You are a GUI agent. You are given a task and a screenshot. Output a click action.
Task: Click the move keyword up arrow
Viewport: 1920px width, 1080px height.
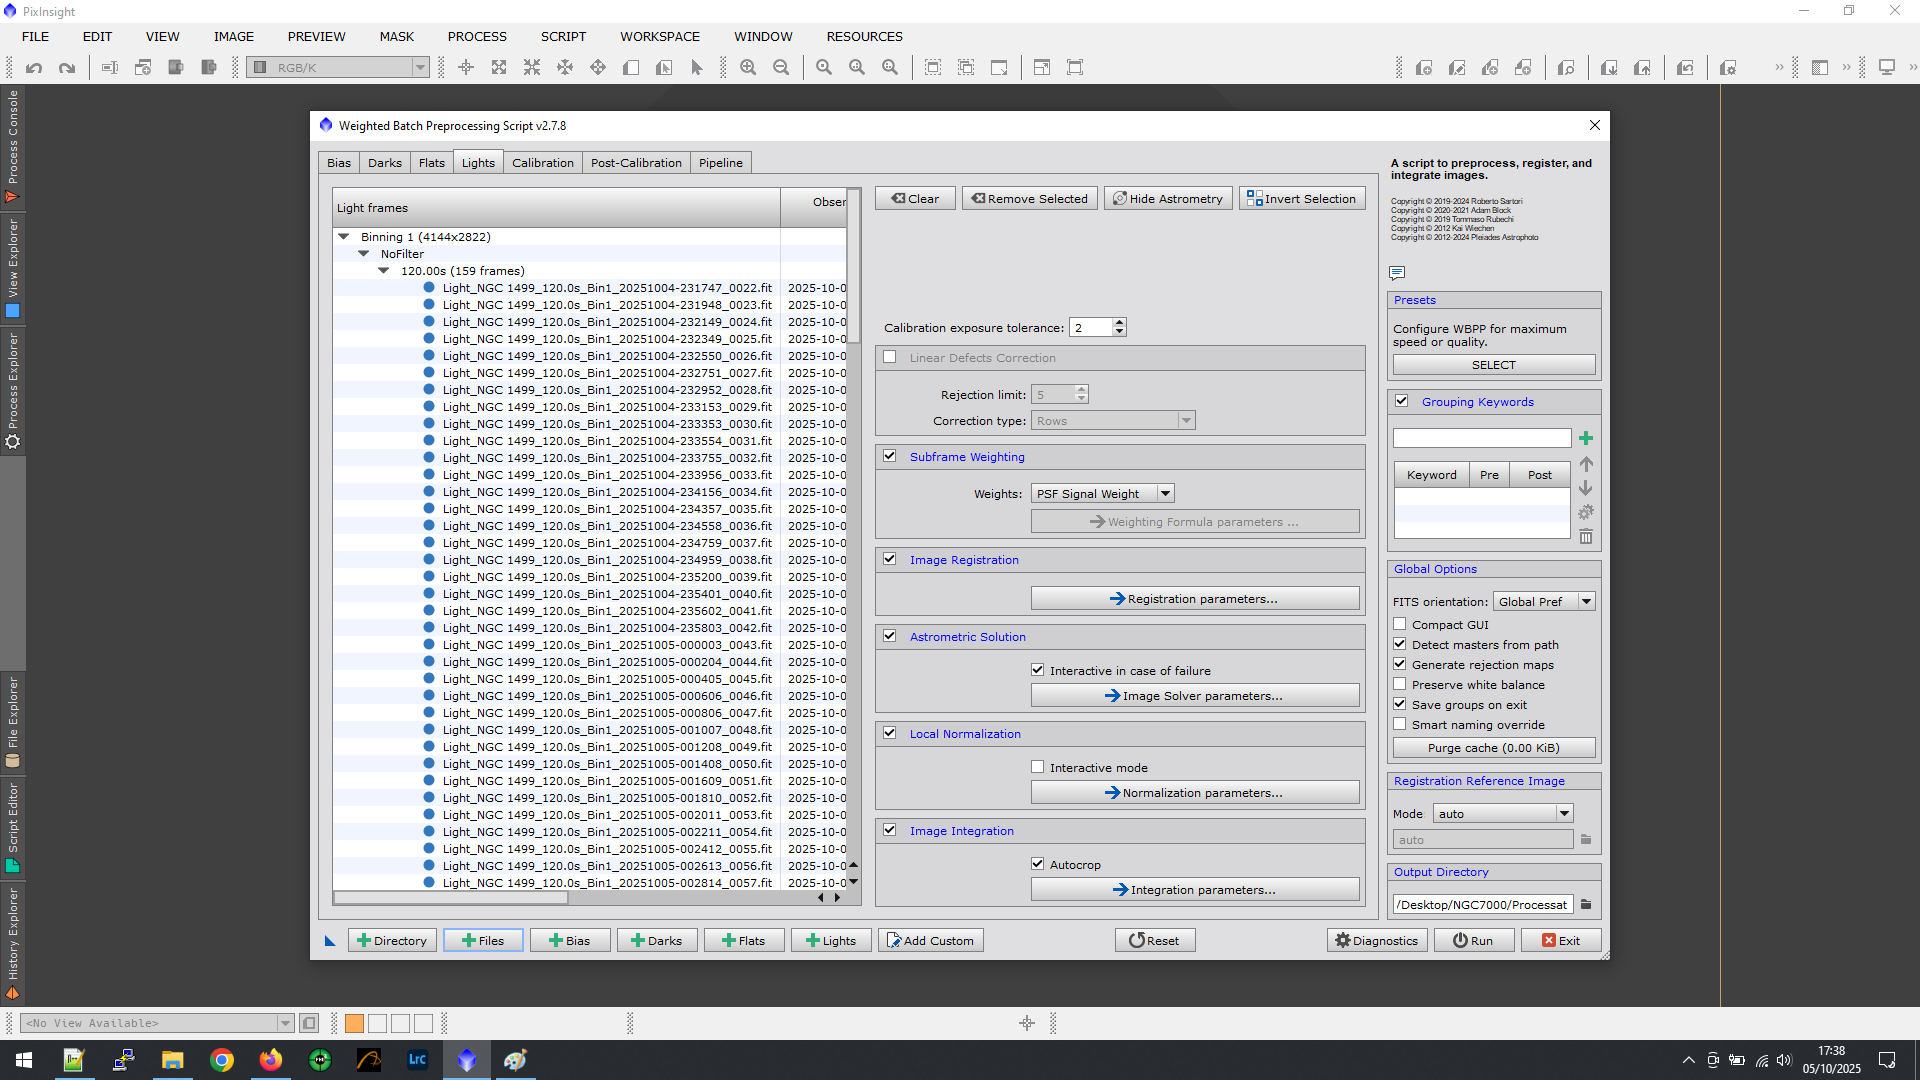1586,464
